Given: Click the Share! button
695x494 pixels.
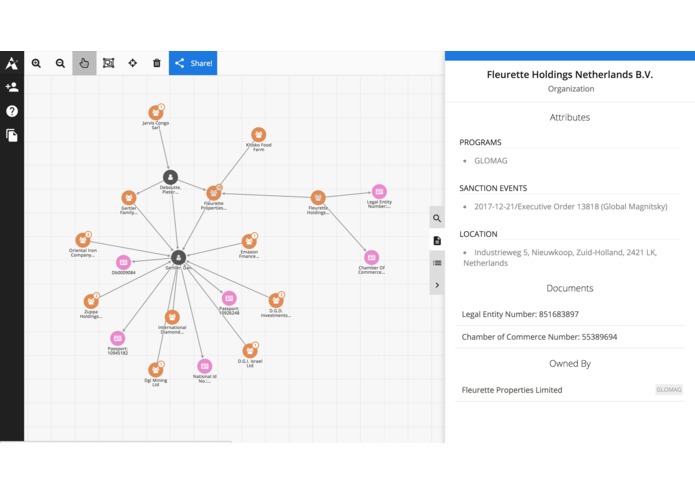Looking at the screenshot, I should click(x=193, y=63).
